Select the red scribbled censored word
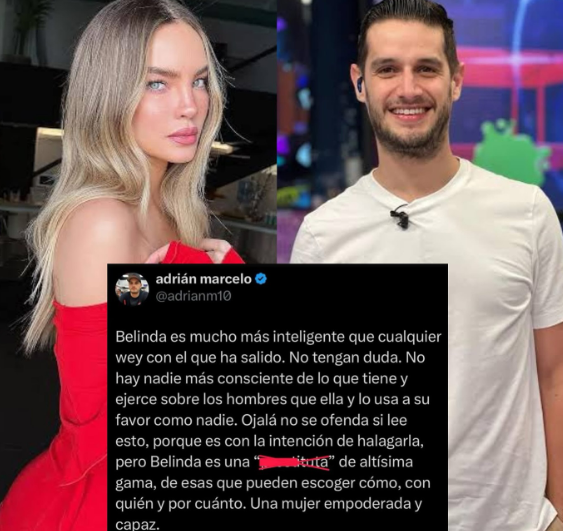Viewport: 563px width, 531px height. [x=294, y=462]
